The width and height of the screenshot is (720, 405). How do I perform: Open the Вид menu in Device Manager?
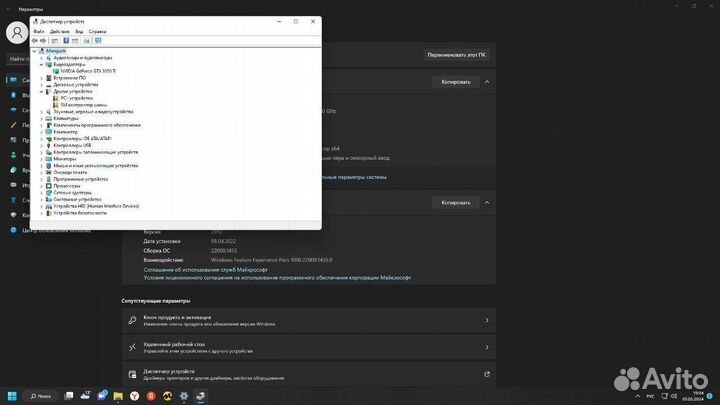coord(79,32)
